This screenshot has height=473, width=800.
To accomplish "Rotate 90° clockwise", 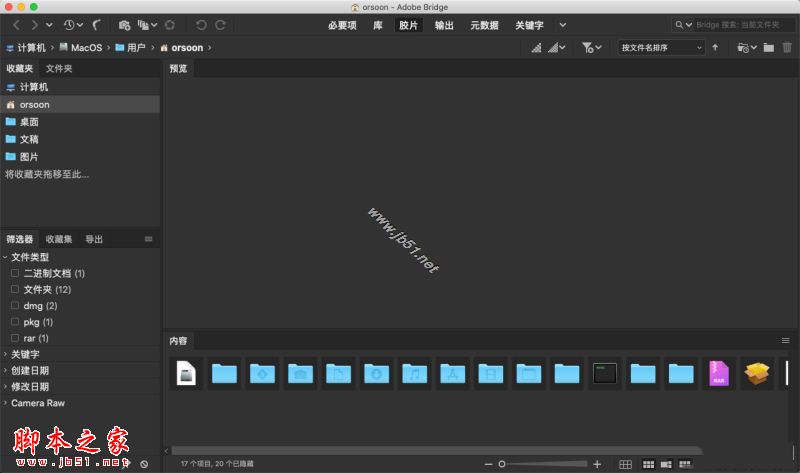I will (220, 25).
